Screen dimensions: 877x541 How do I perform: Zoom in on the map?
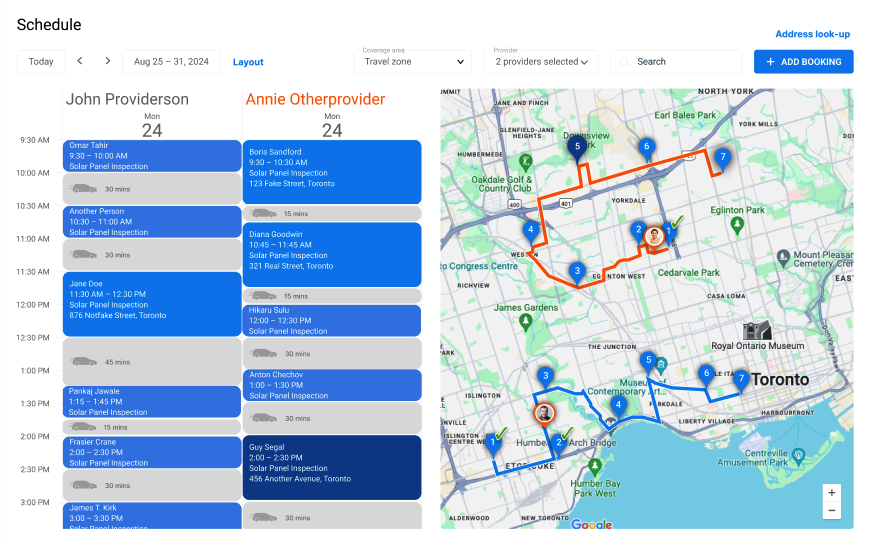(x=832, y=493)
